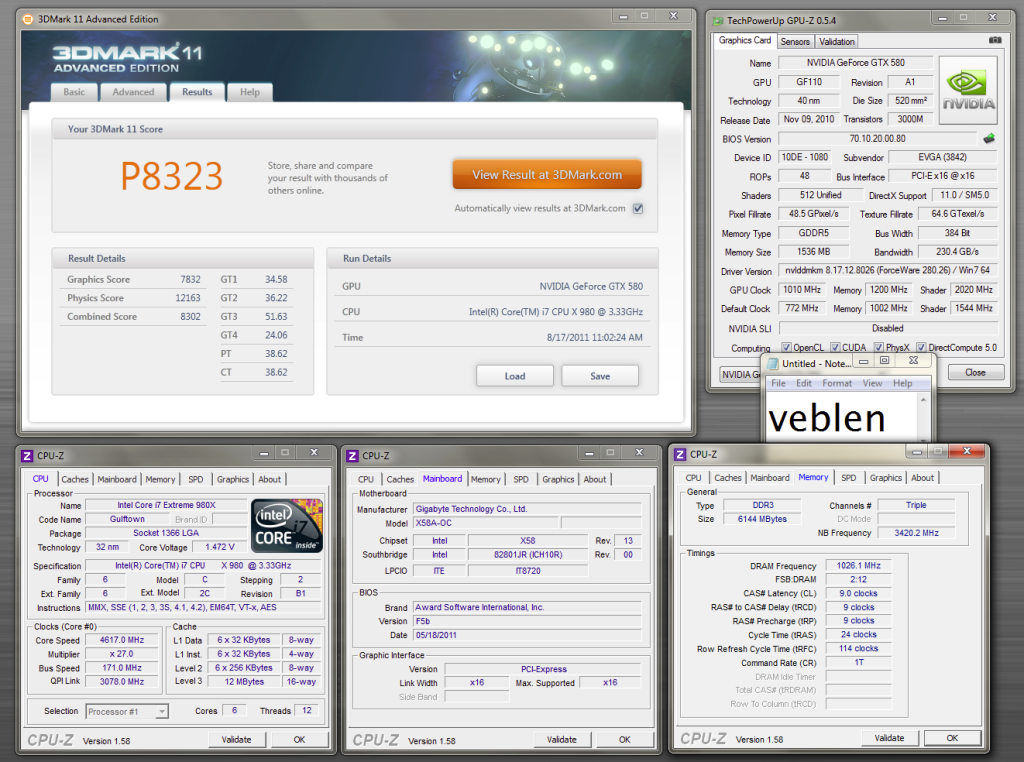This screenshot has width=1024, height=762.
Task: Open Graphics tab in CPU-Z window showing memory Timings
Action: click(x=886, y=478)
